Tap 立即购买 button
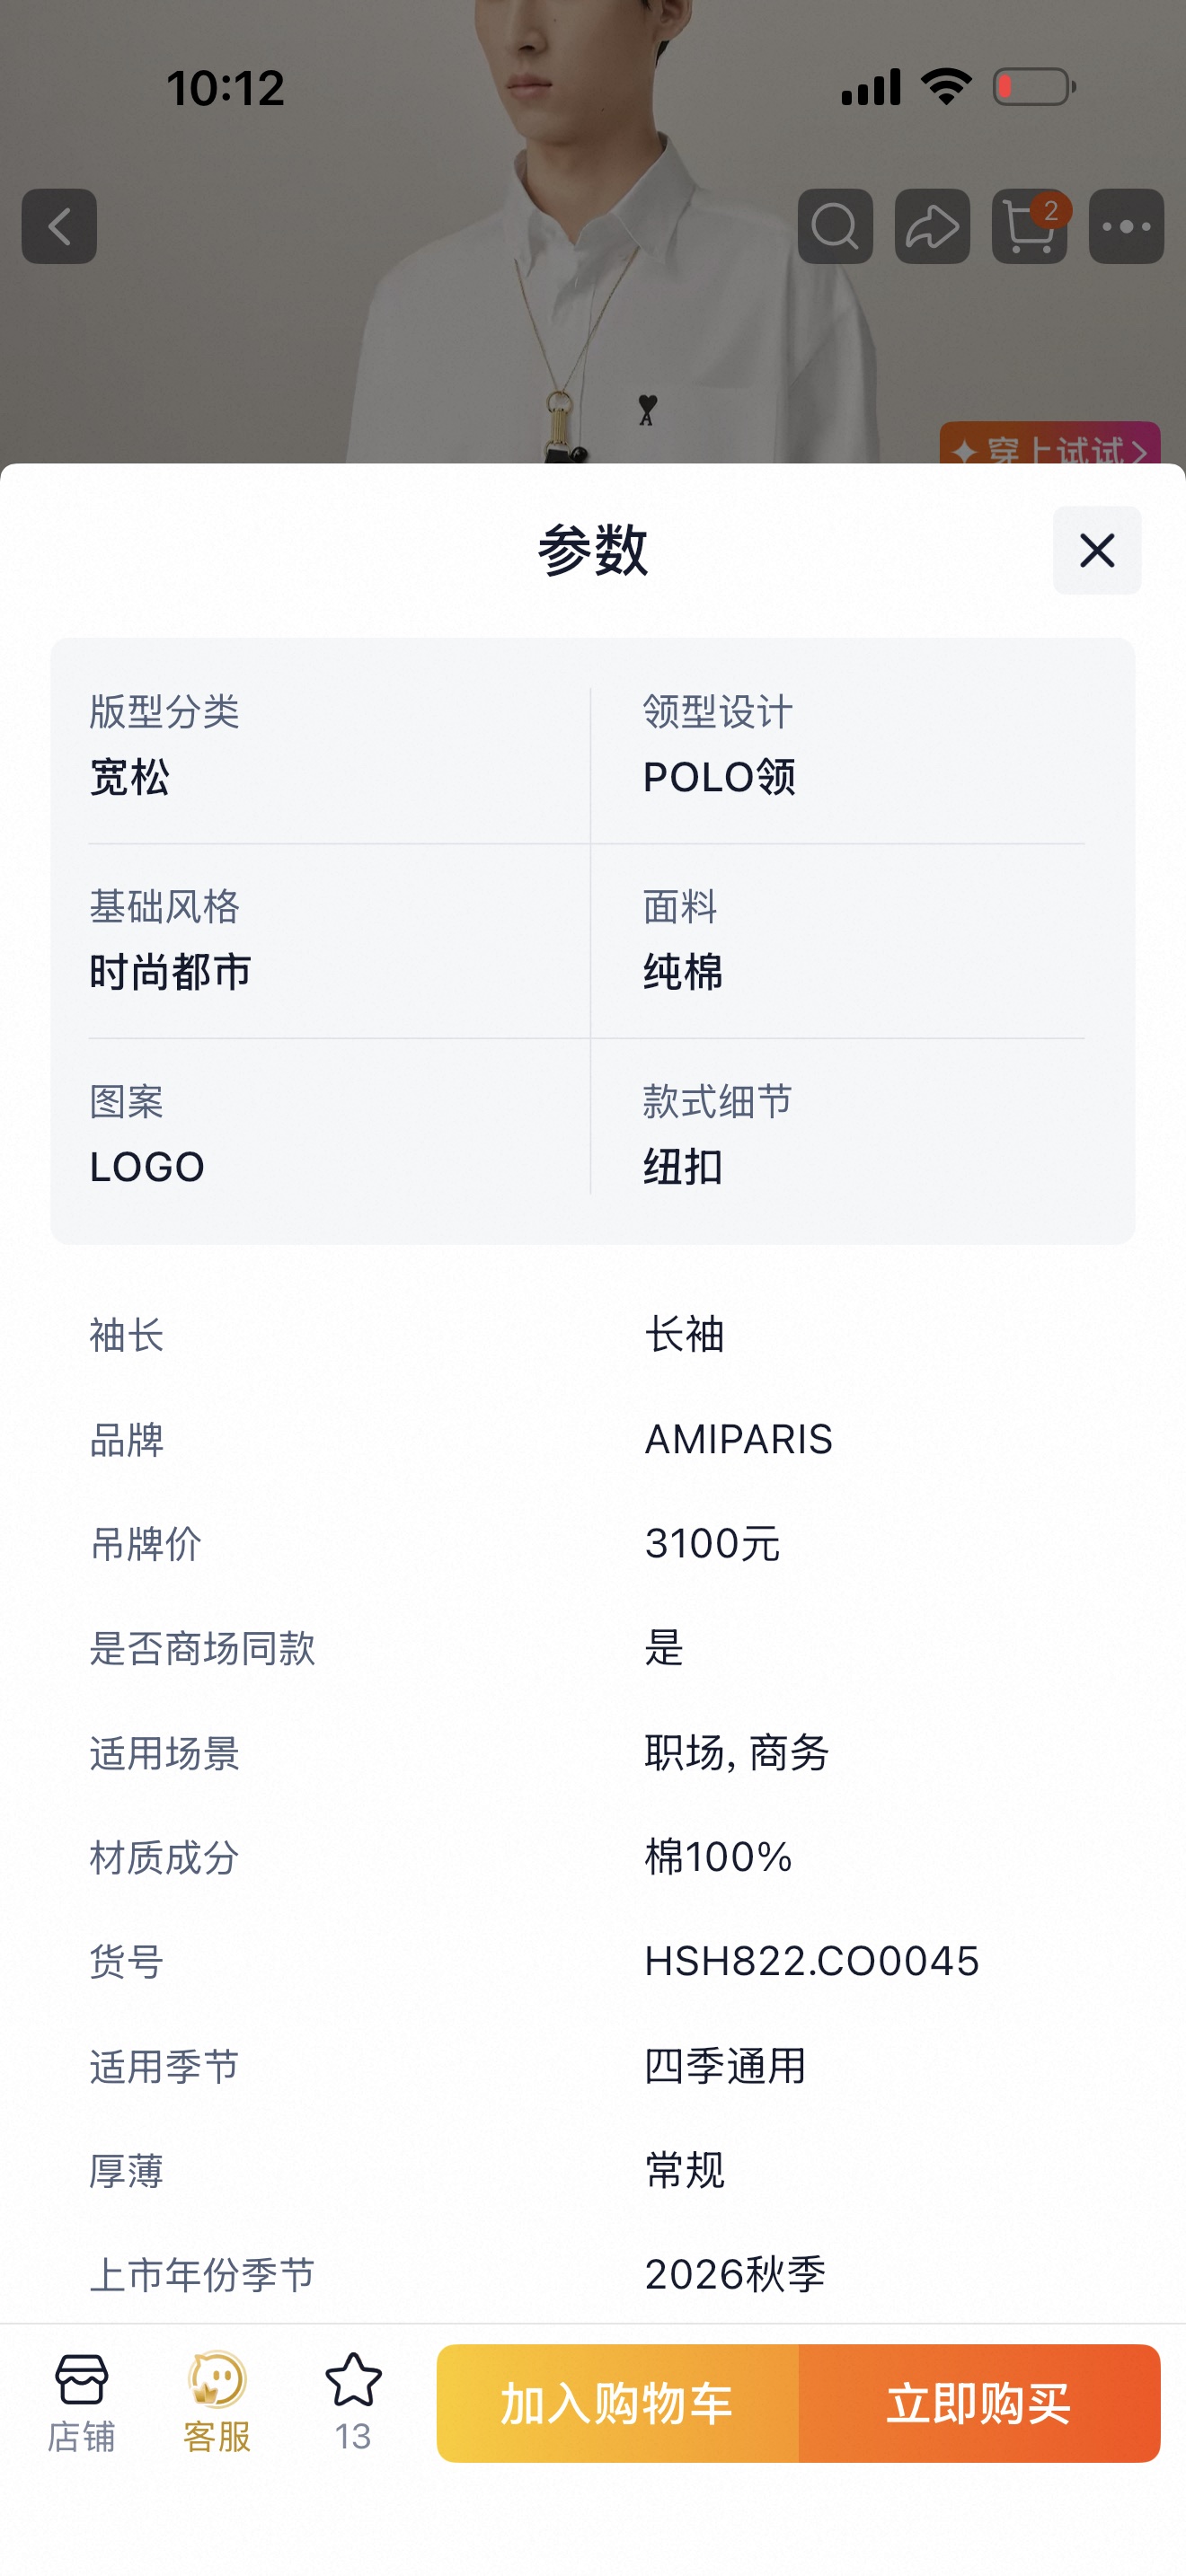Screen dimensions: 1186x2576 (x=979, y=2403)
